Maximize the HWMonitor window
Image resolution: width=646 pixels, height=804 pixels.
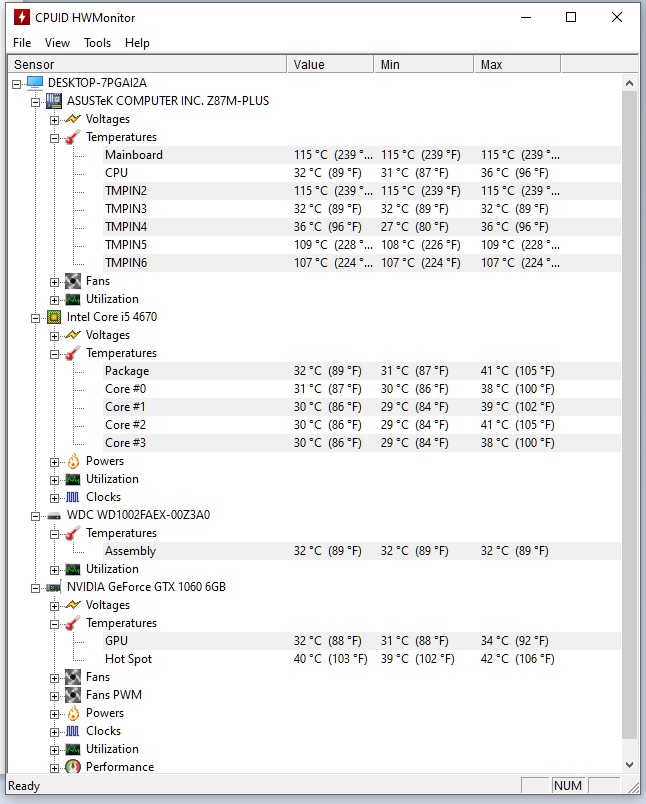click(x=571, y=17)
